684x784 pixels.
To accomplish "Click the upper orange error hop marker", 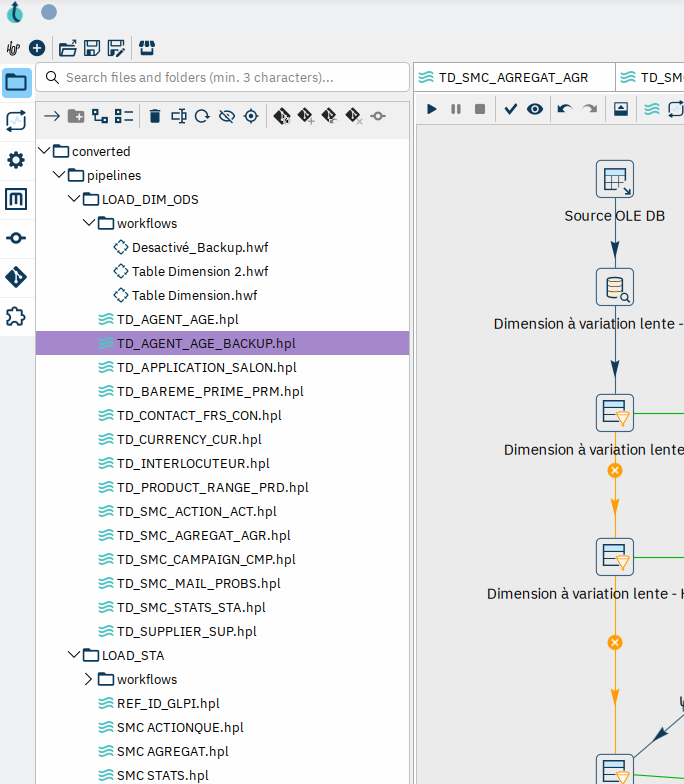I will pyautogui.click(x=615, y=470).
